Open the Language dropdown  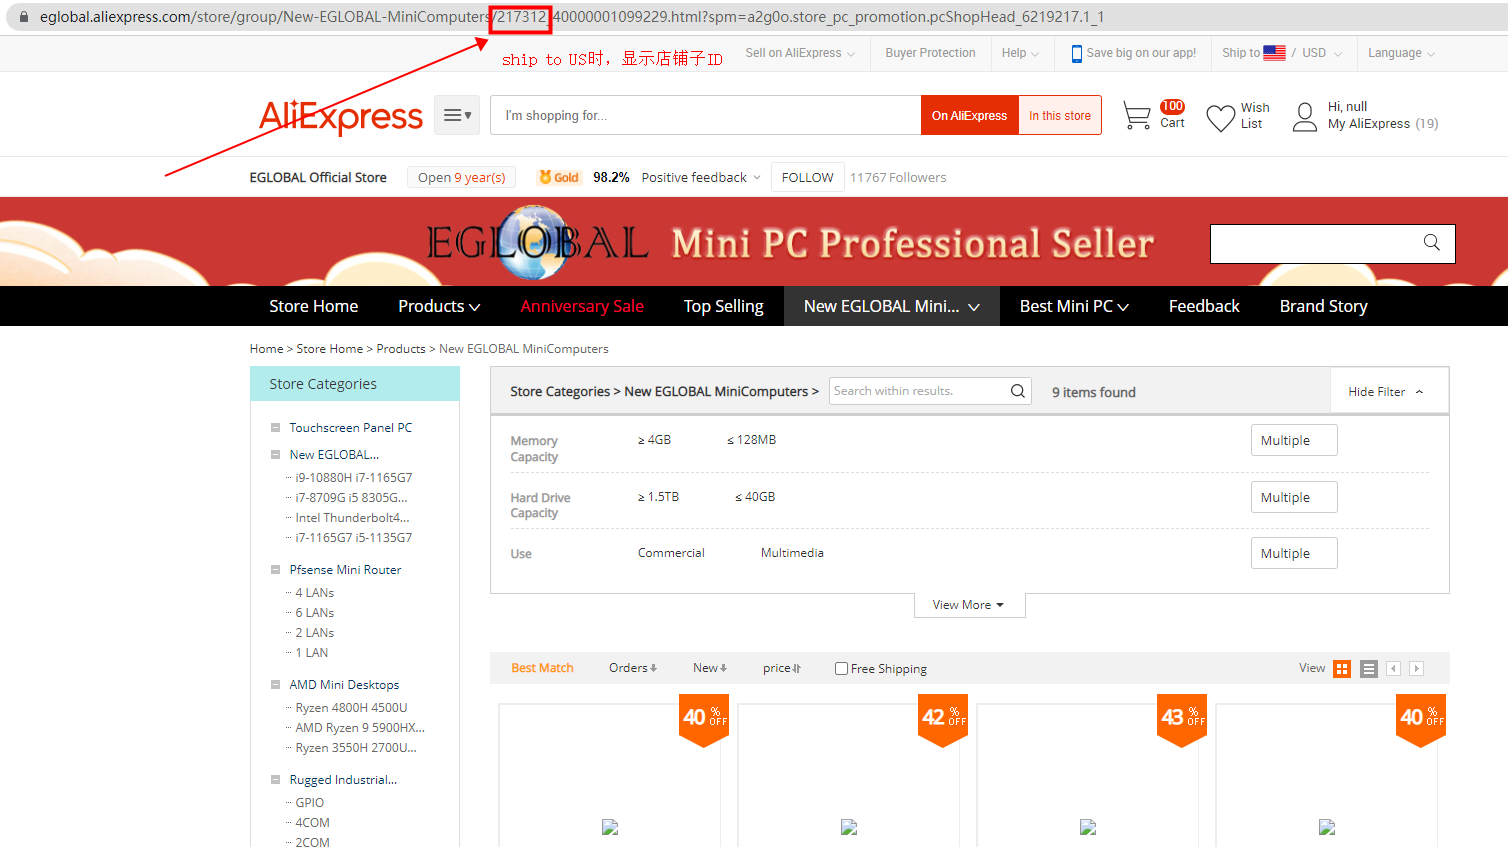[1401, 53]
